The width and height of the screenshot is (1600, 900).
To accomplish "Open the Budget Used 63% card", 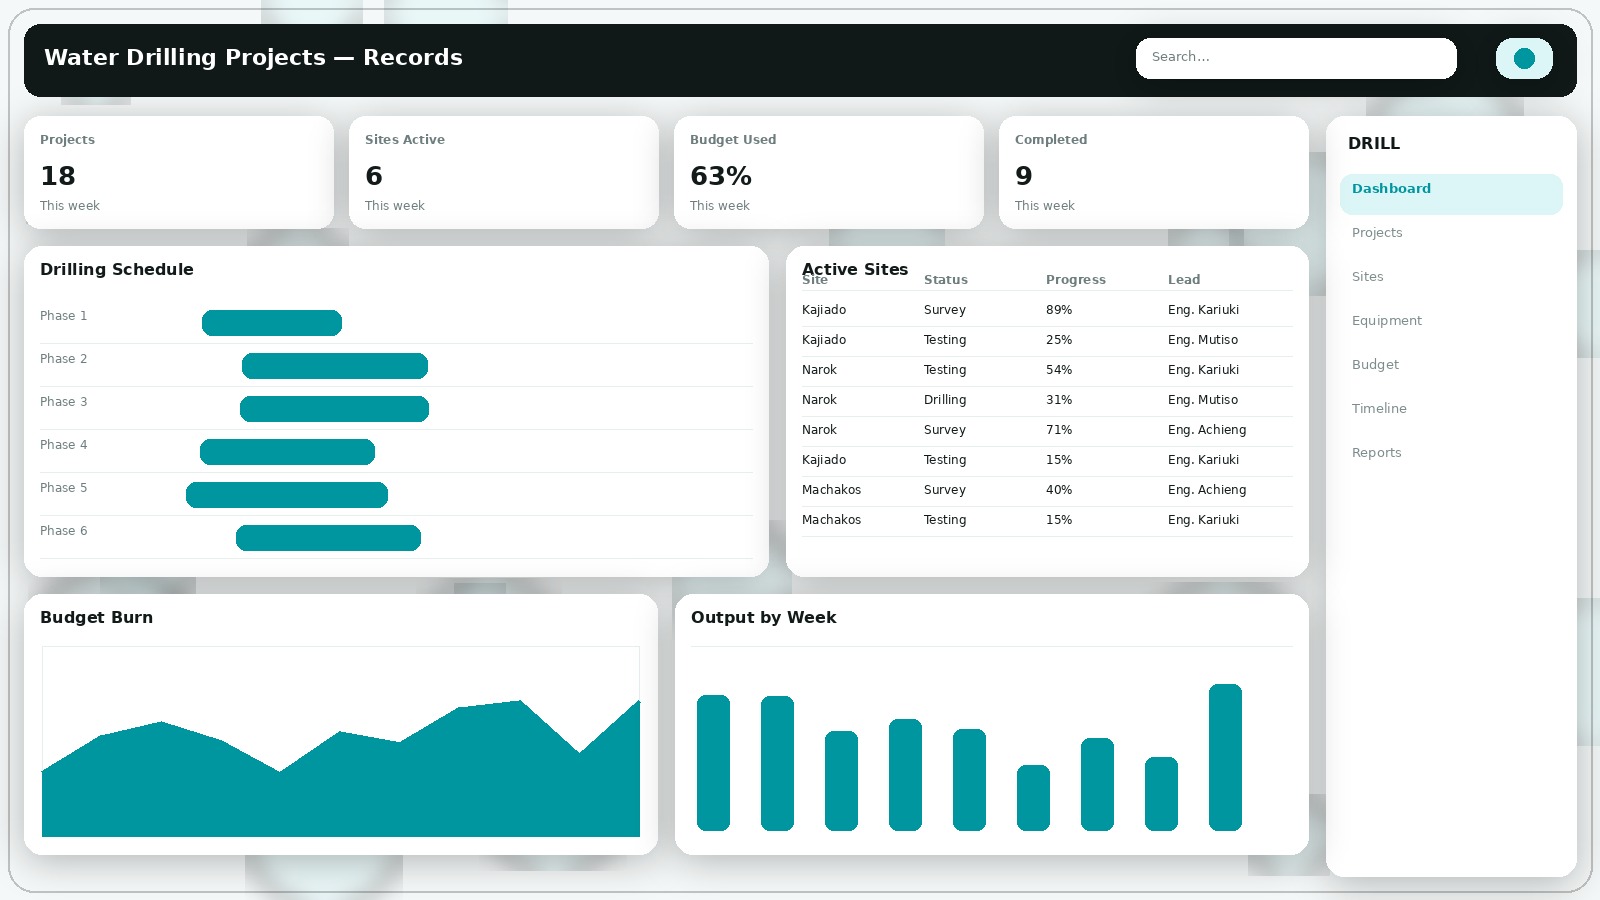I will (x=828, y=172).
